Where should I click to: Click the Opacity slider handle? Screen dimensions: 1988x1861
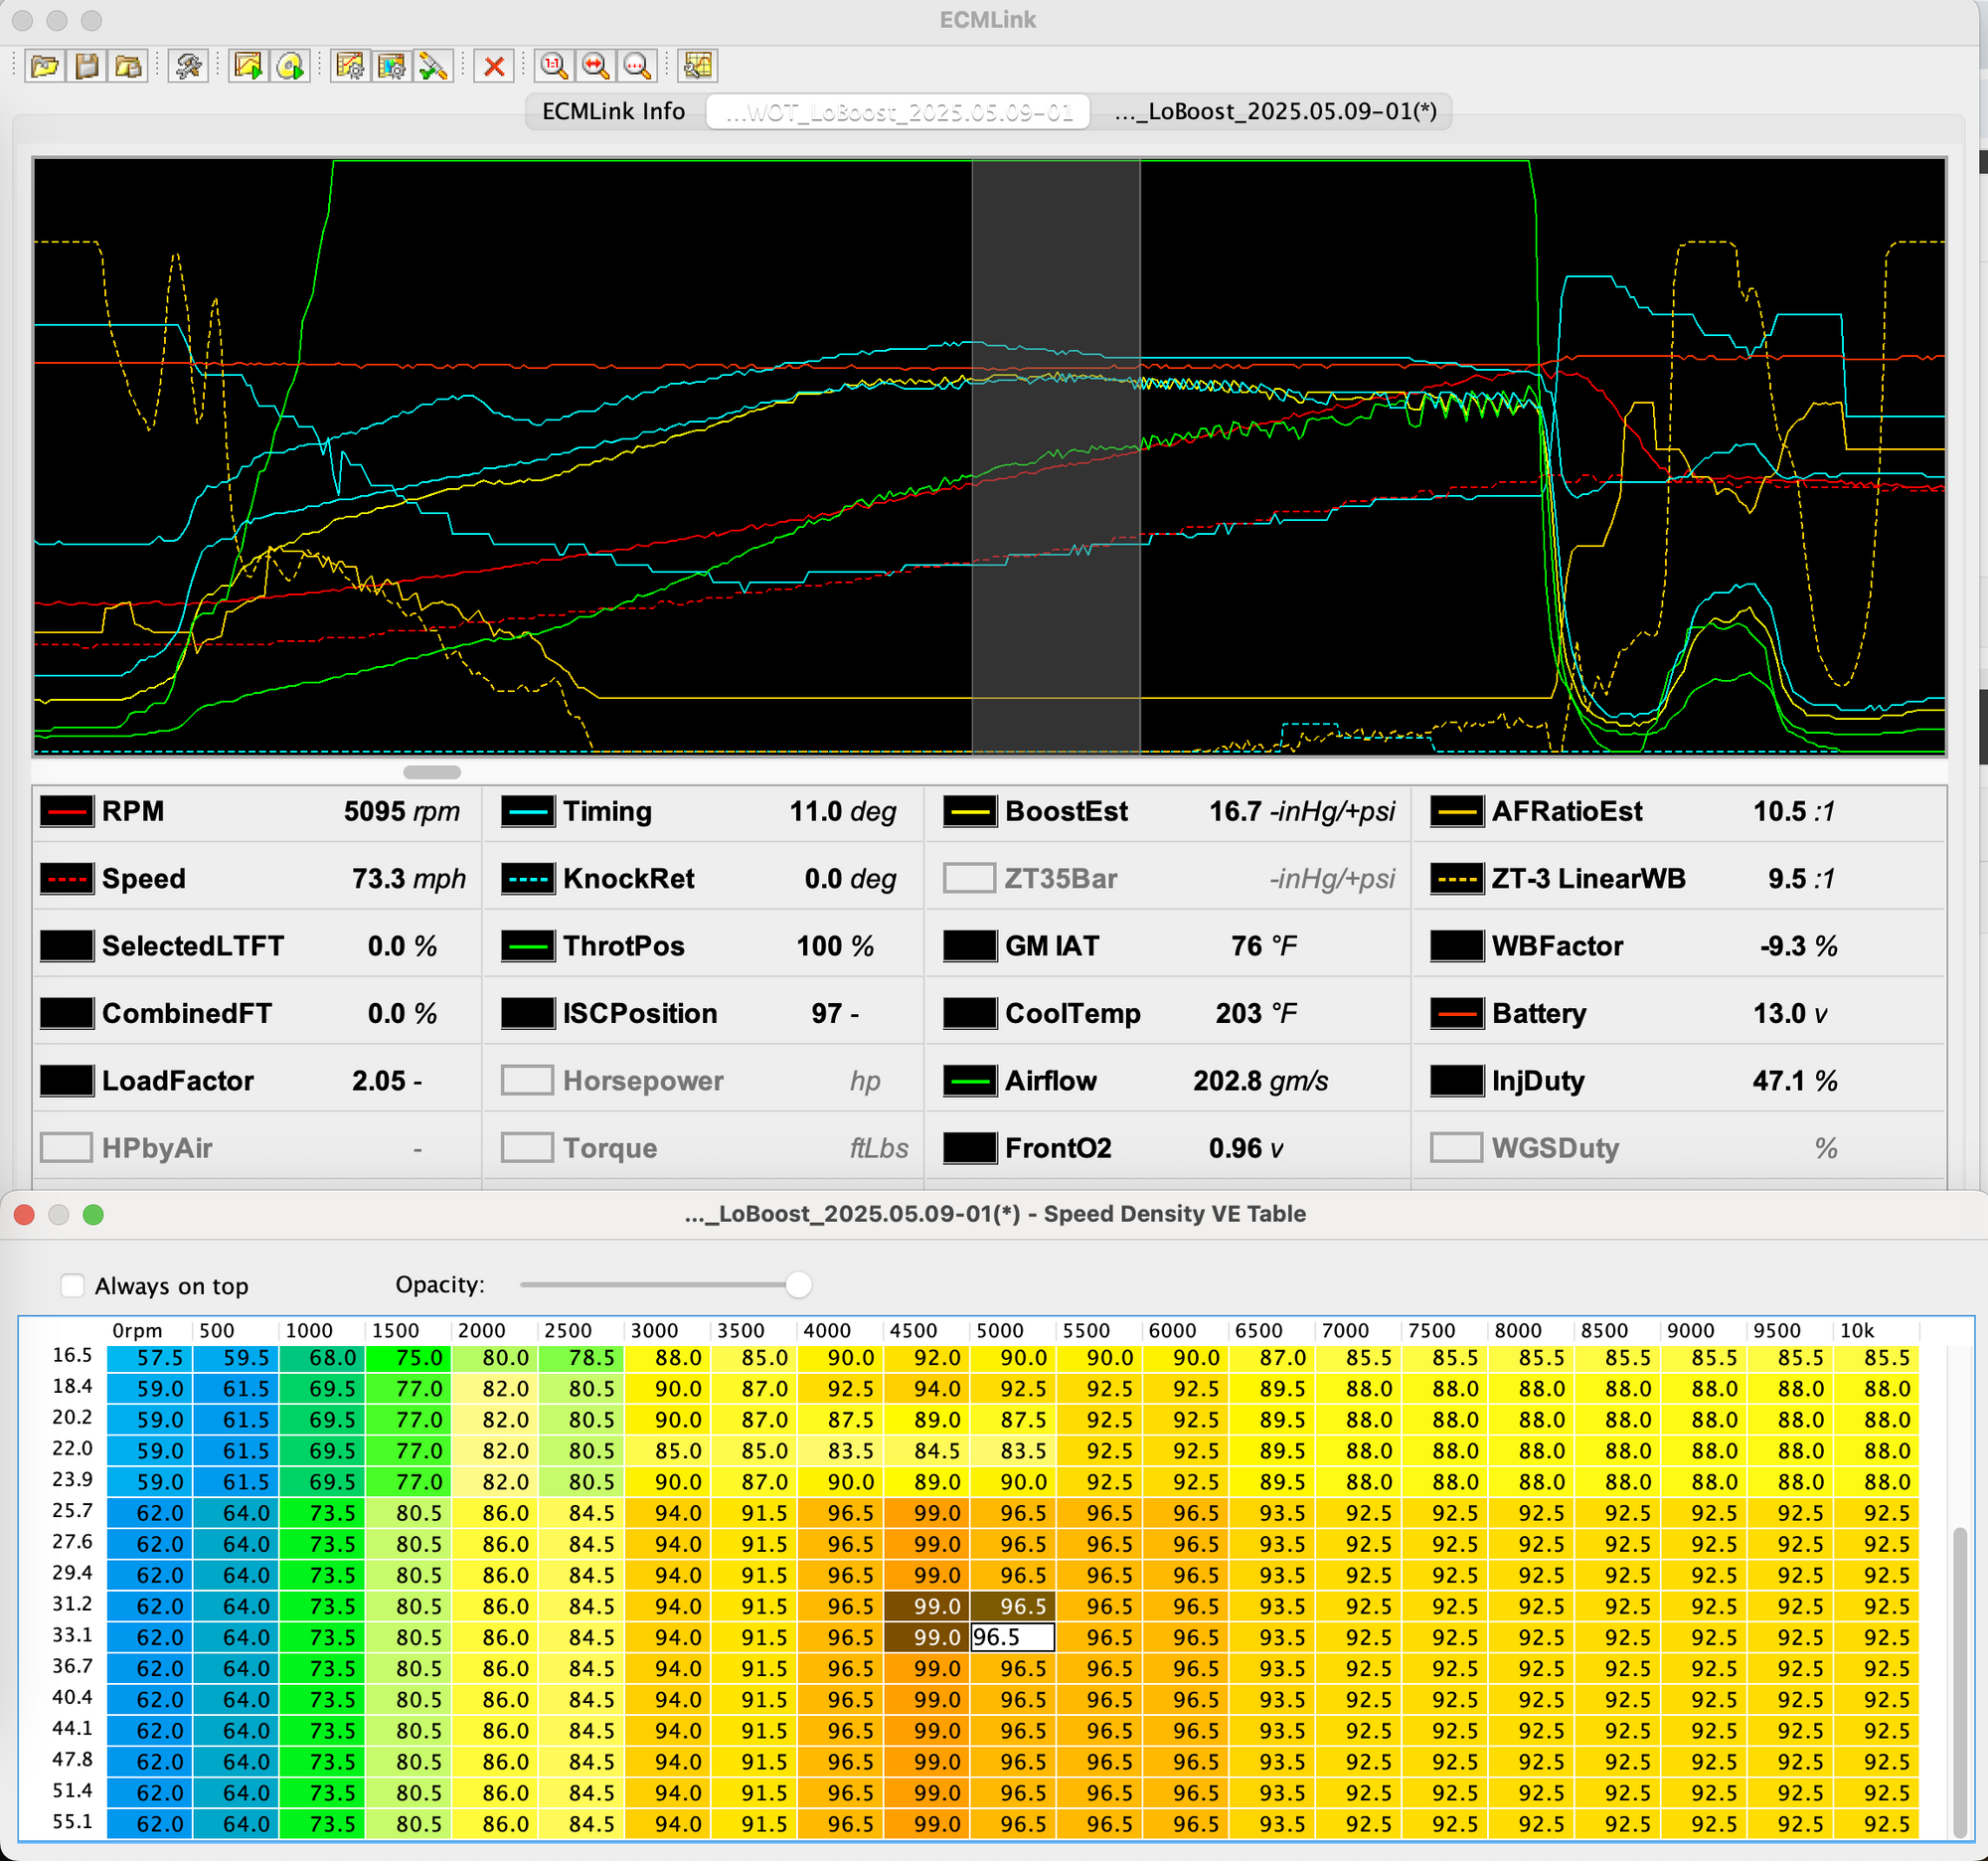(798, 1285)
